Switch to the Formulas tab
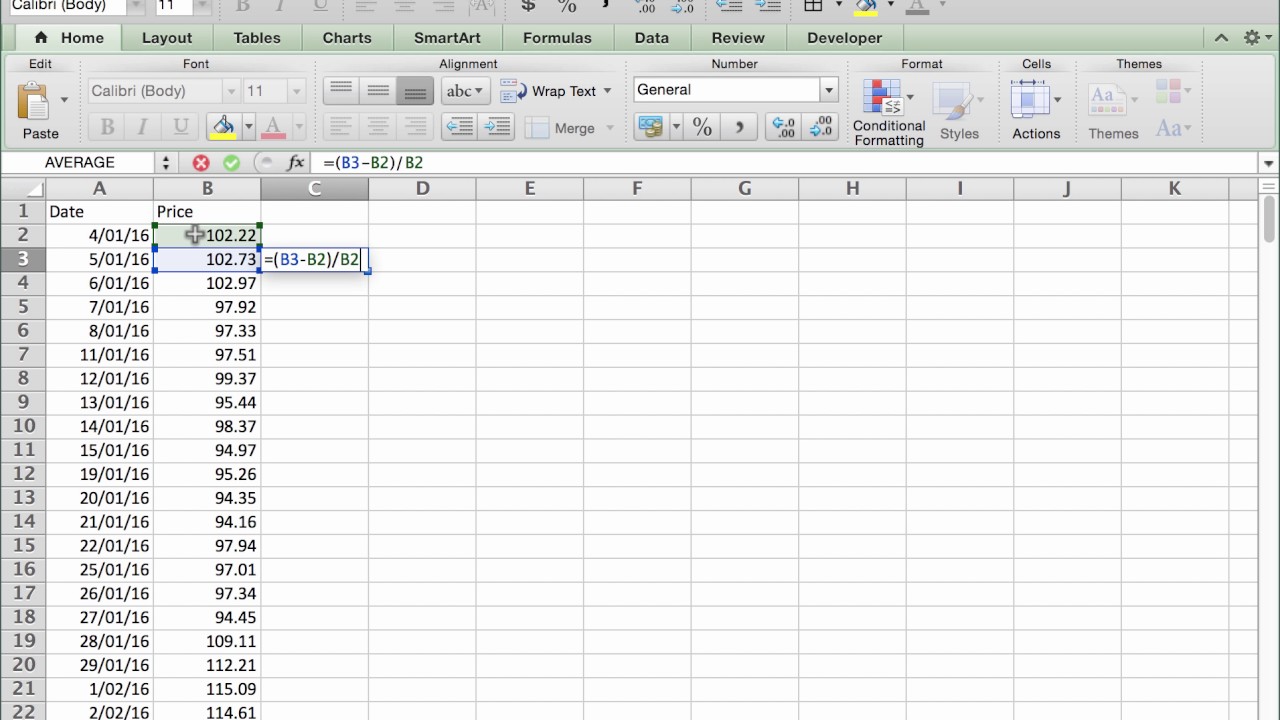Viewport: 1280px width, 720px height. [x=557, y=38]
